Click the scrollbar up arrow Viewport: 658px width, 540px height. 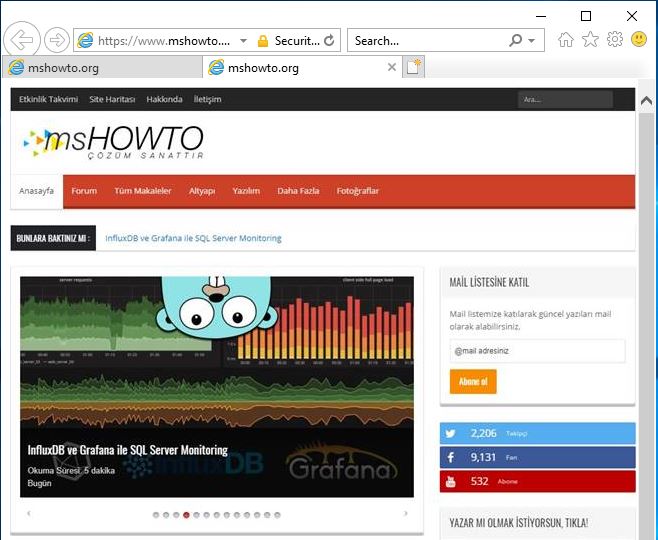[x=646, y=101]
